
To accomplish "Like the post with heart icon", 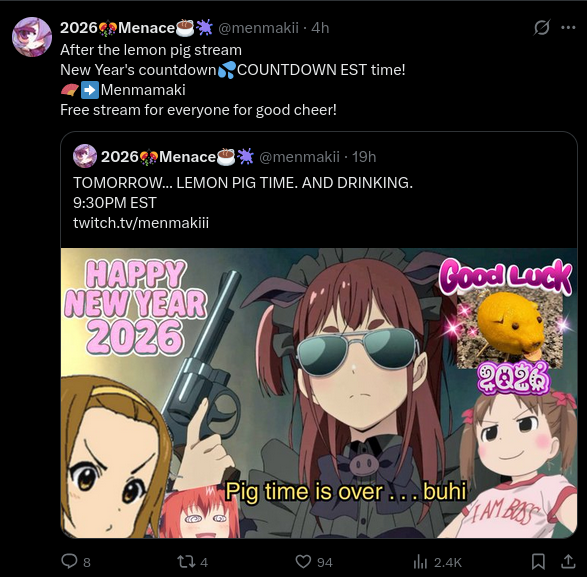I will [x=303, y=562].
